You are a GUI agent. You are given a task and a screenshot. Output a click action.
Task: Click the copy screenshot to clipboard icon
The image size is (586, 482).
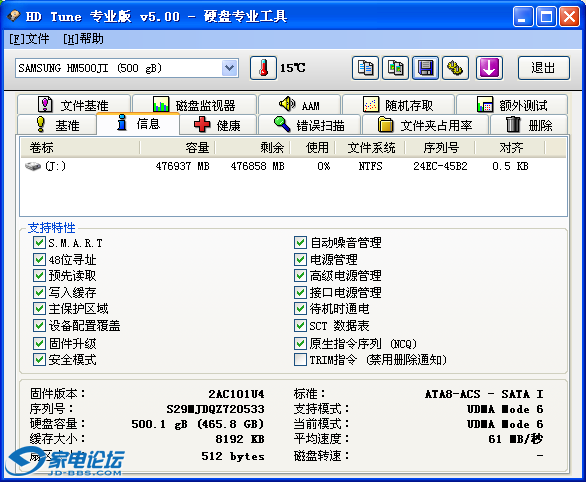click(395, 68)
